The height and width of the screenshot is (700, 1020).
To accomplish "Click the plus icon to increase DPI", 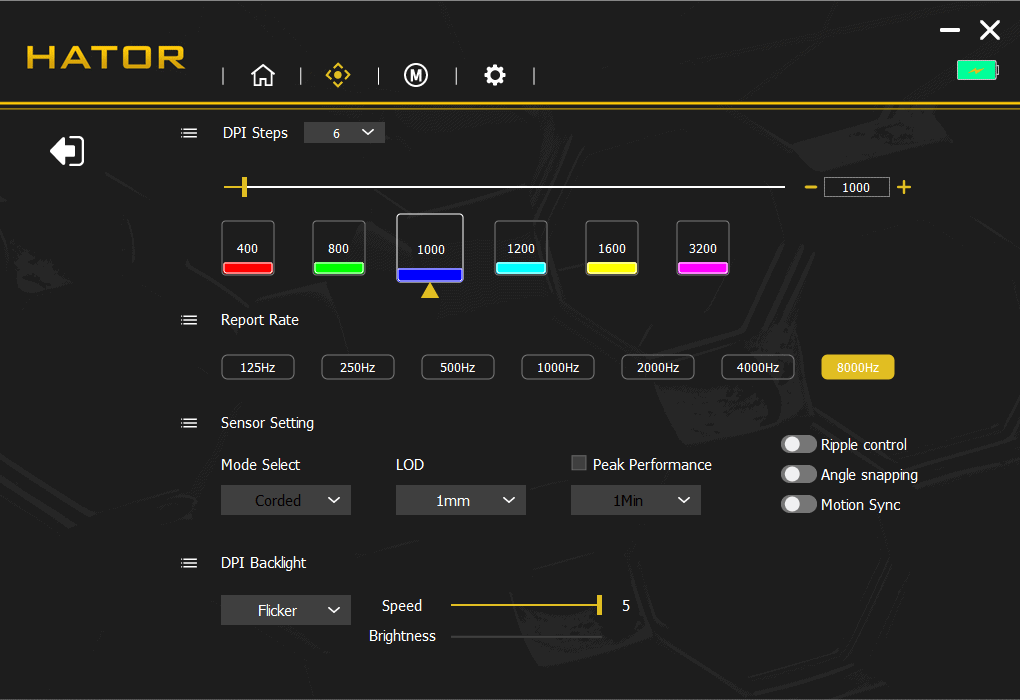I will point(904,187).
